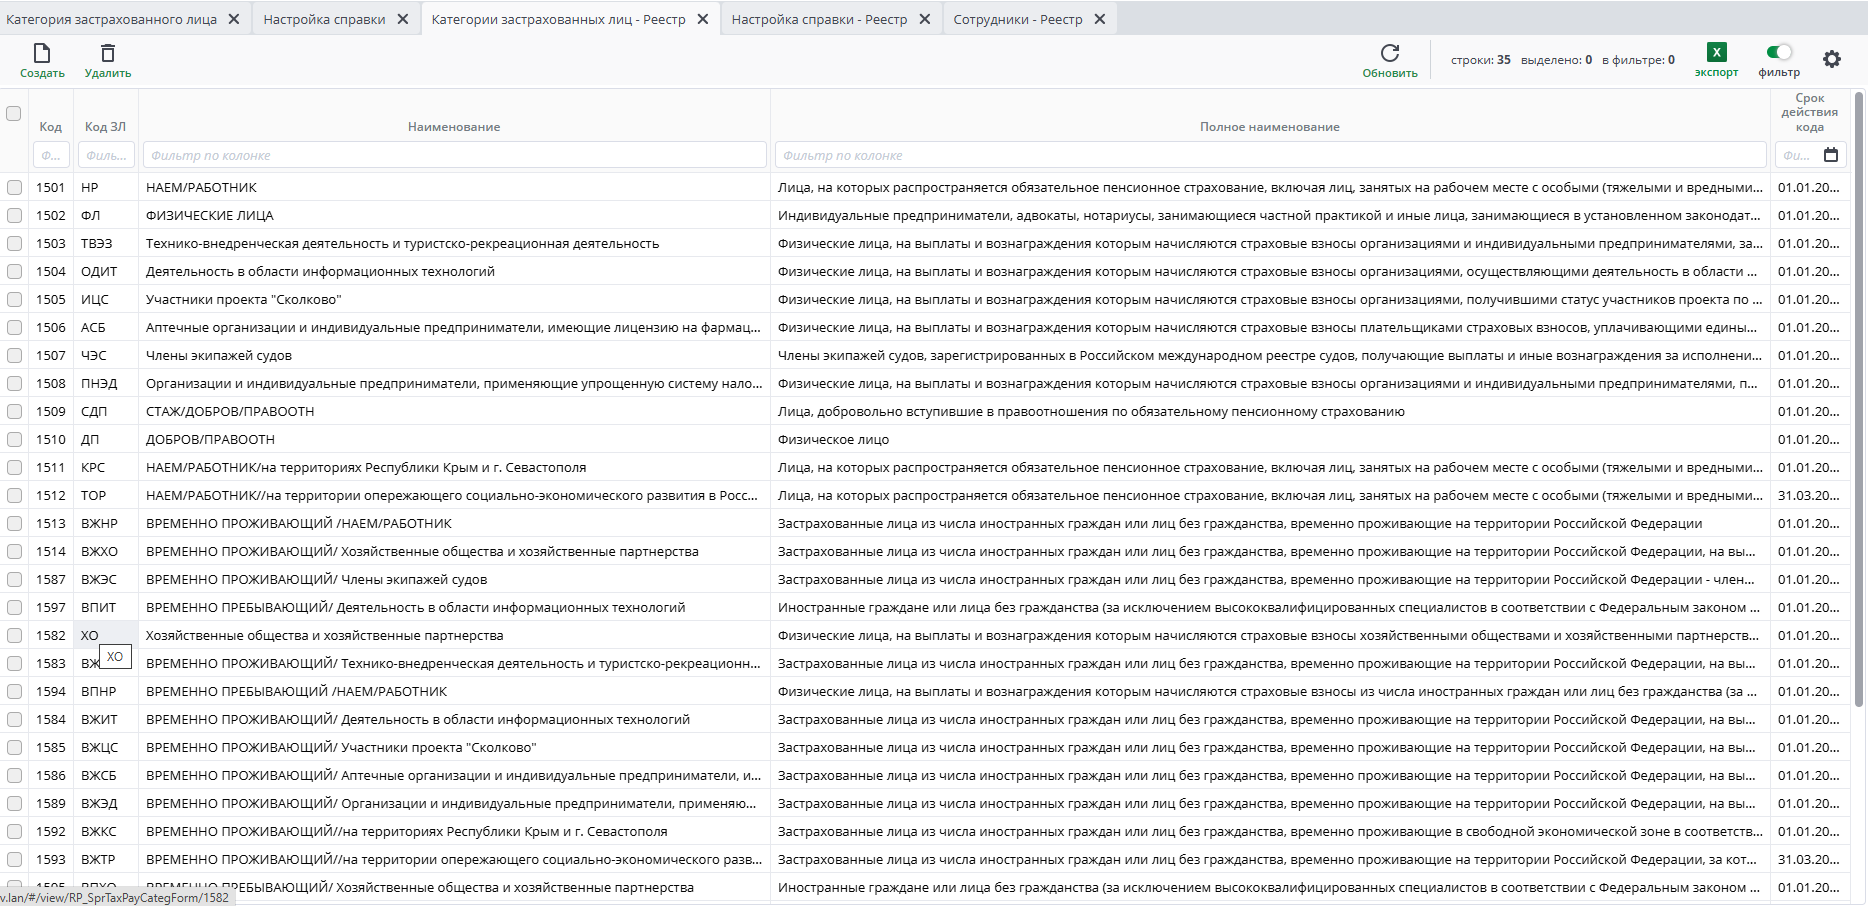Switch to Настройка справки - Реестр tab
1868x906 pixels.
click(x=819, y=19)
